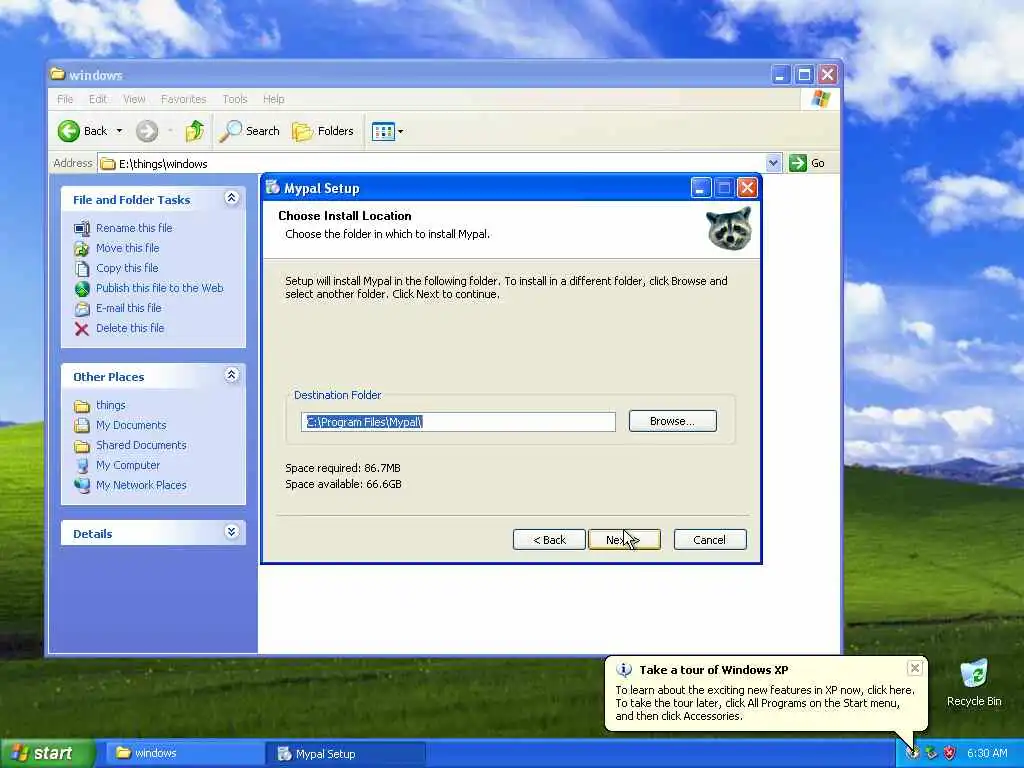Collapse File and Folder Tasks panel
The width and height of the screenshot is (1024, 768).
232,198
